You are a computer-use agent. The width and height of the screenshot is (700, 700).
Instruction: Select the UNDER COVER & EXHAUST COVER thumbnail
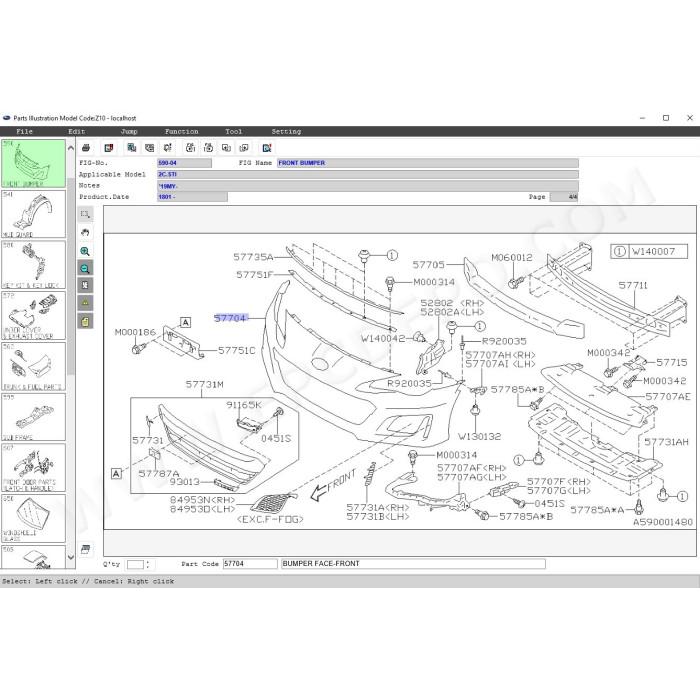pyautogui.click(x=33, y=316)
